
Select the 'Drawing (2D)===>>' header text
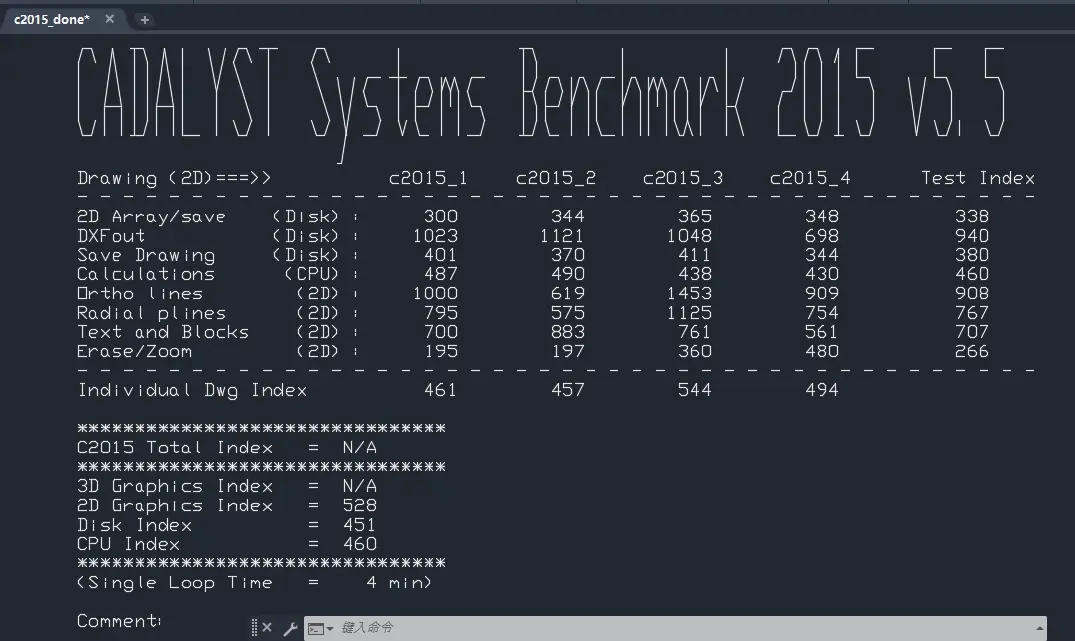tap(174, 178)
